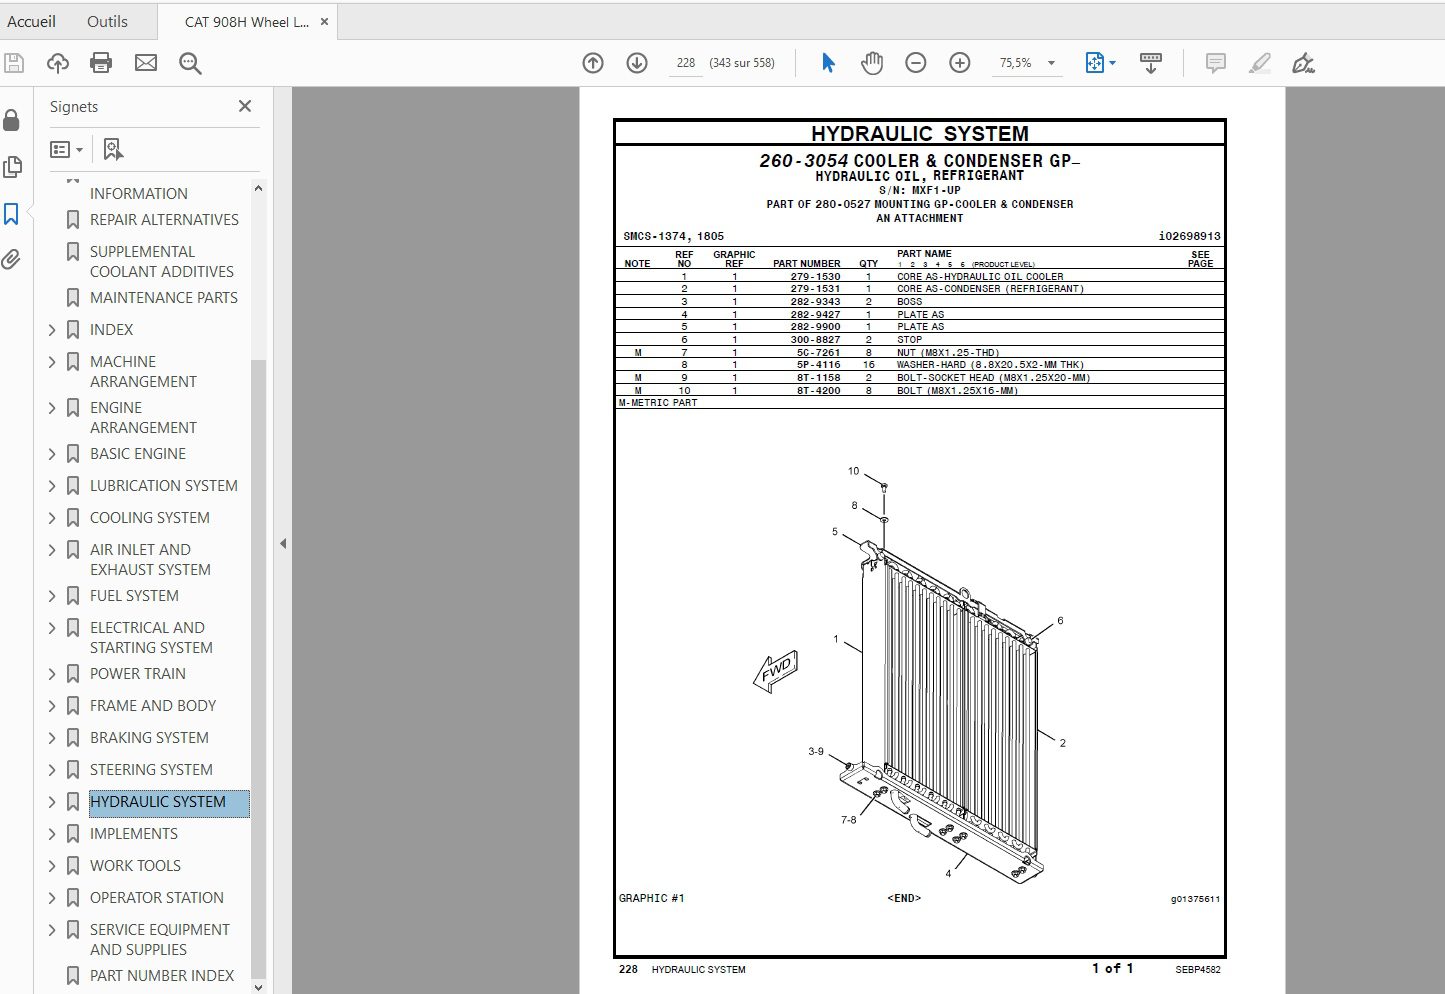Open the PART NUMBER INDEX bookmark

pos(162,976)
